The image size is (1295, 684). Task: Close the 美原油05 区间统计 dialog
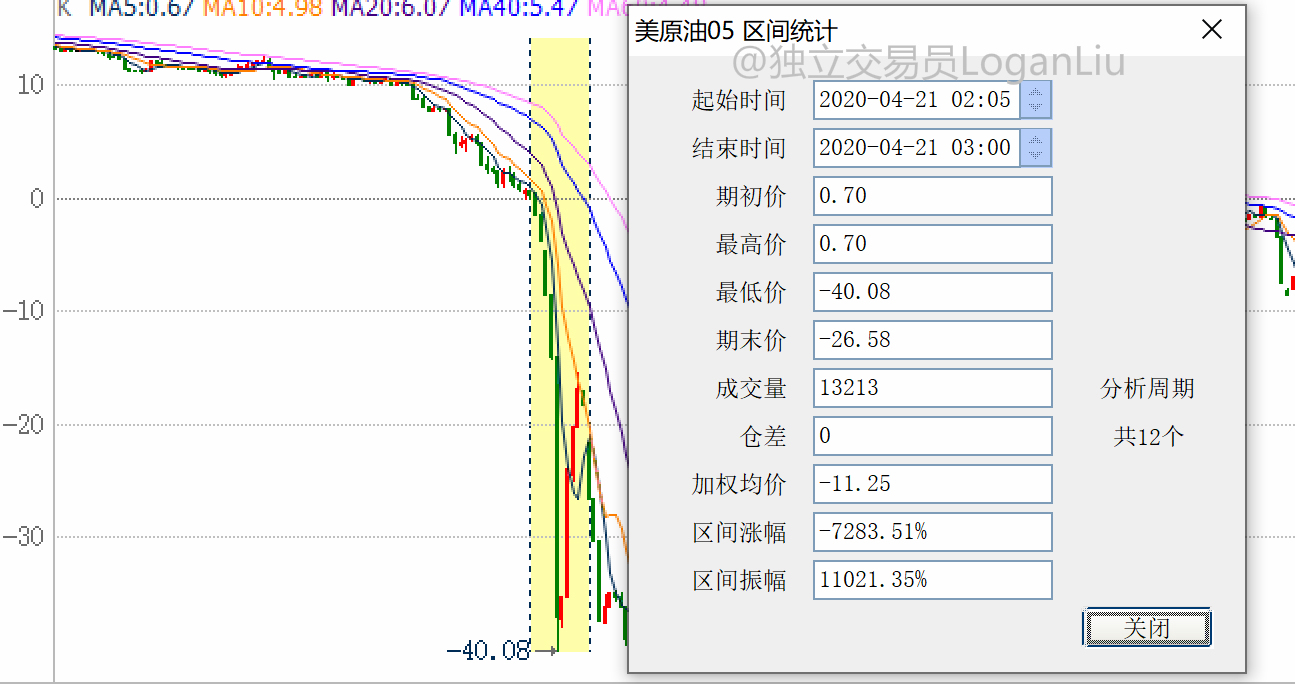pos(1211,30)
